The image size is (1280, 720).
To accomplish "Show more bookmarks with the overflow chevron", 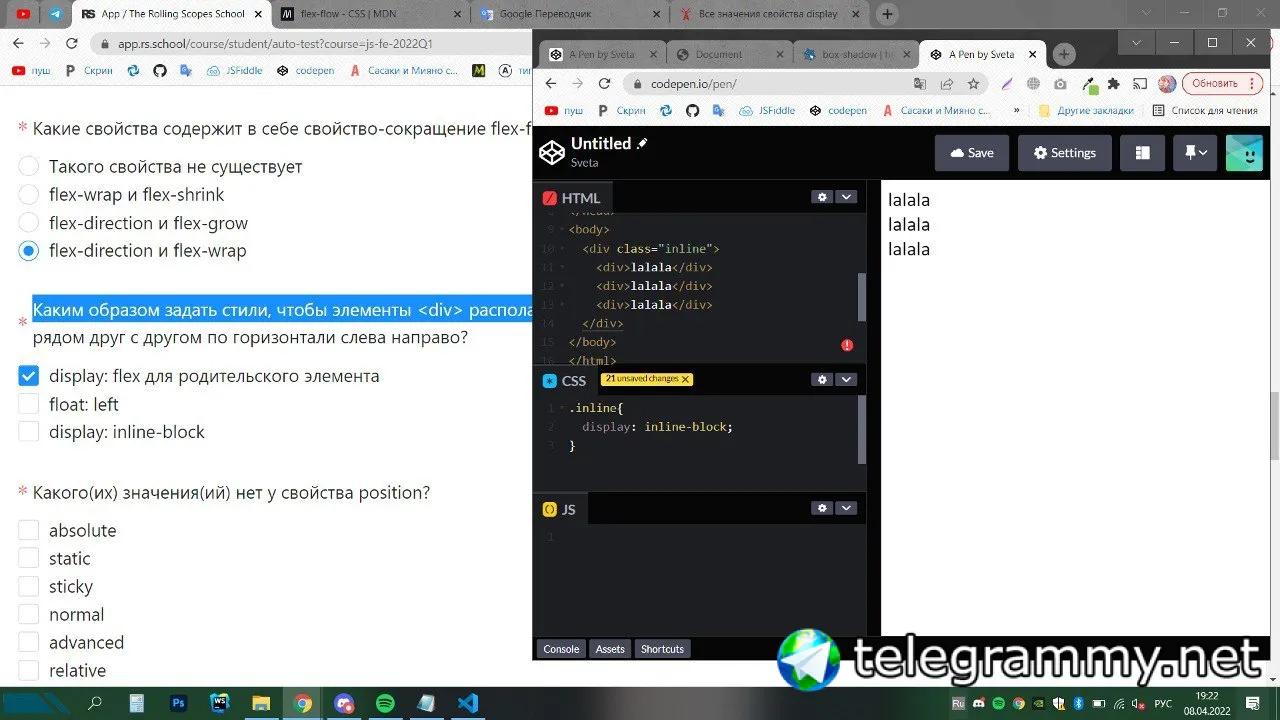I will click(x=1017, y=111).
